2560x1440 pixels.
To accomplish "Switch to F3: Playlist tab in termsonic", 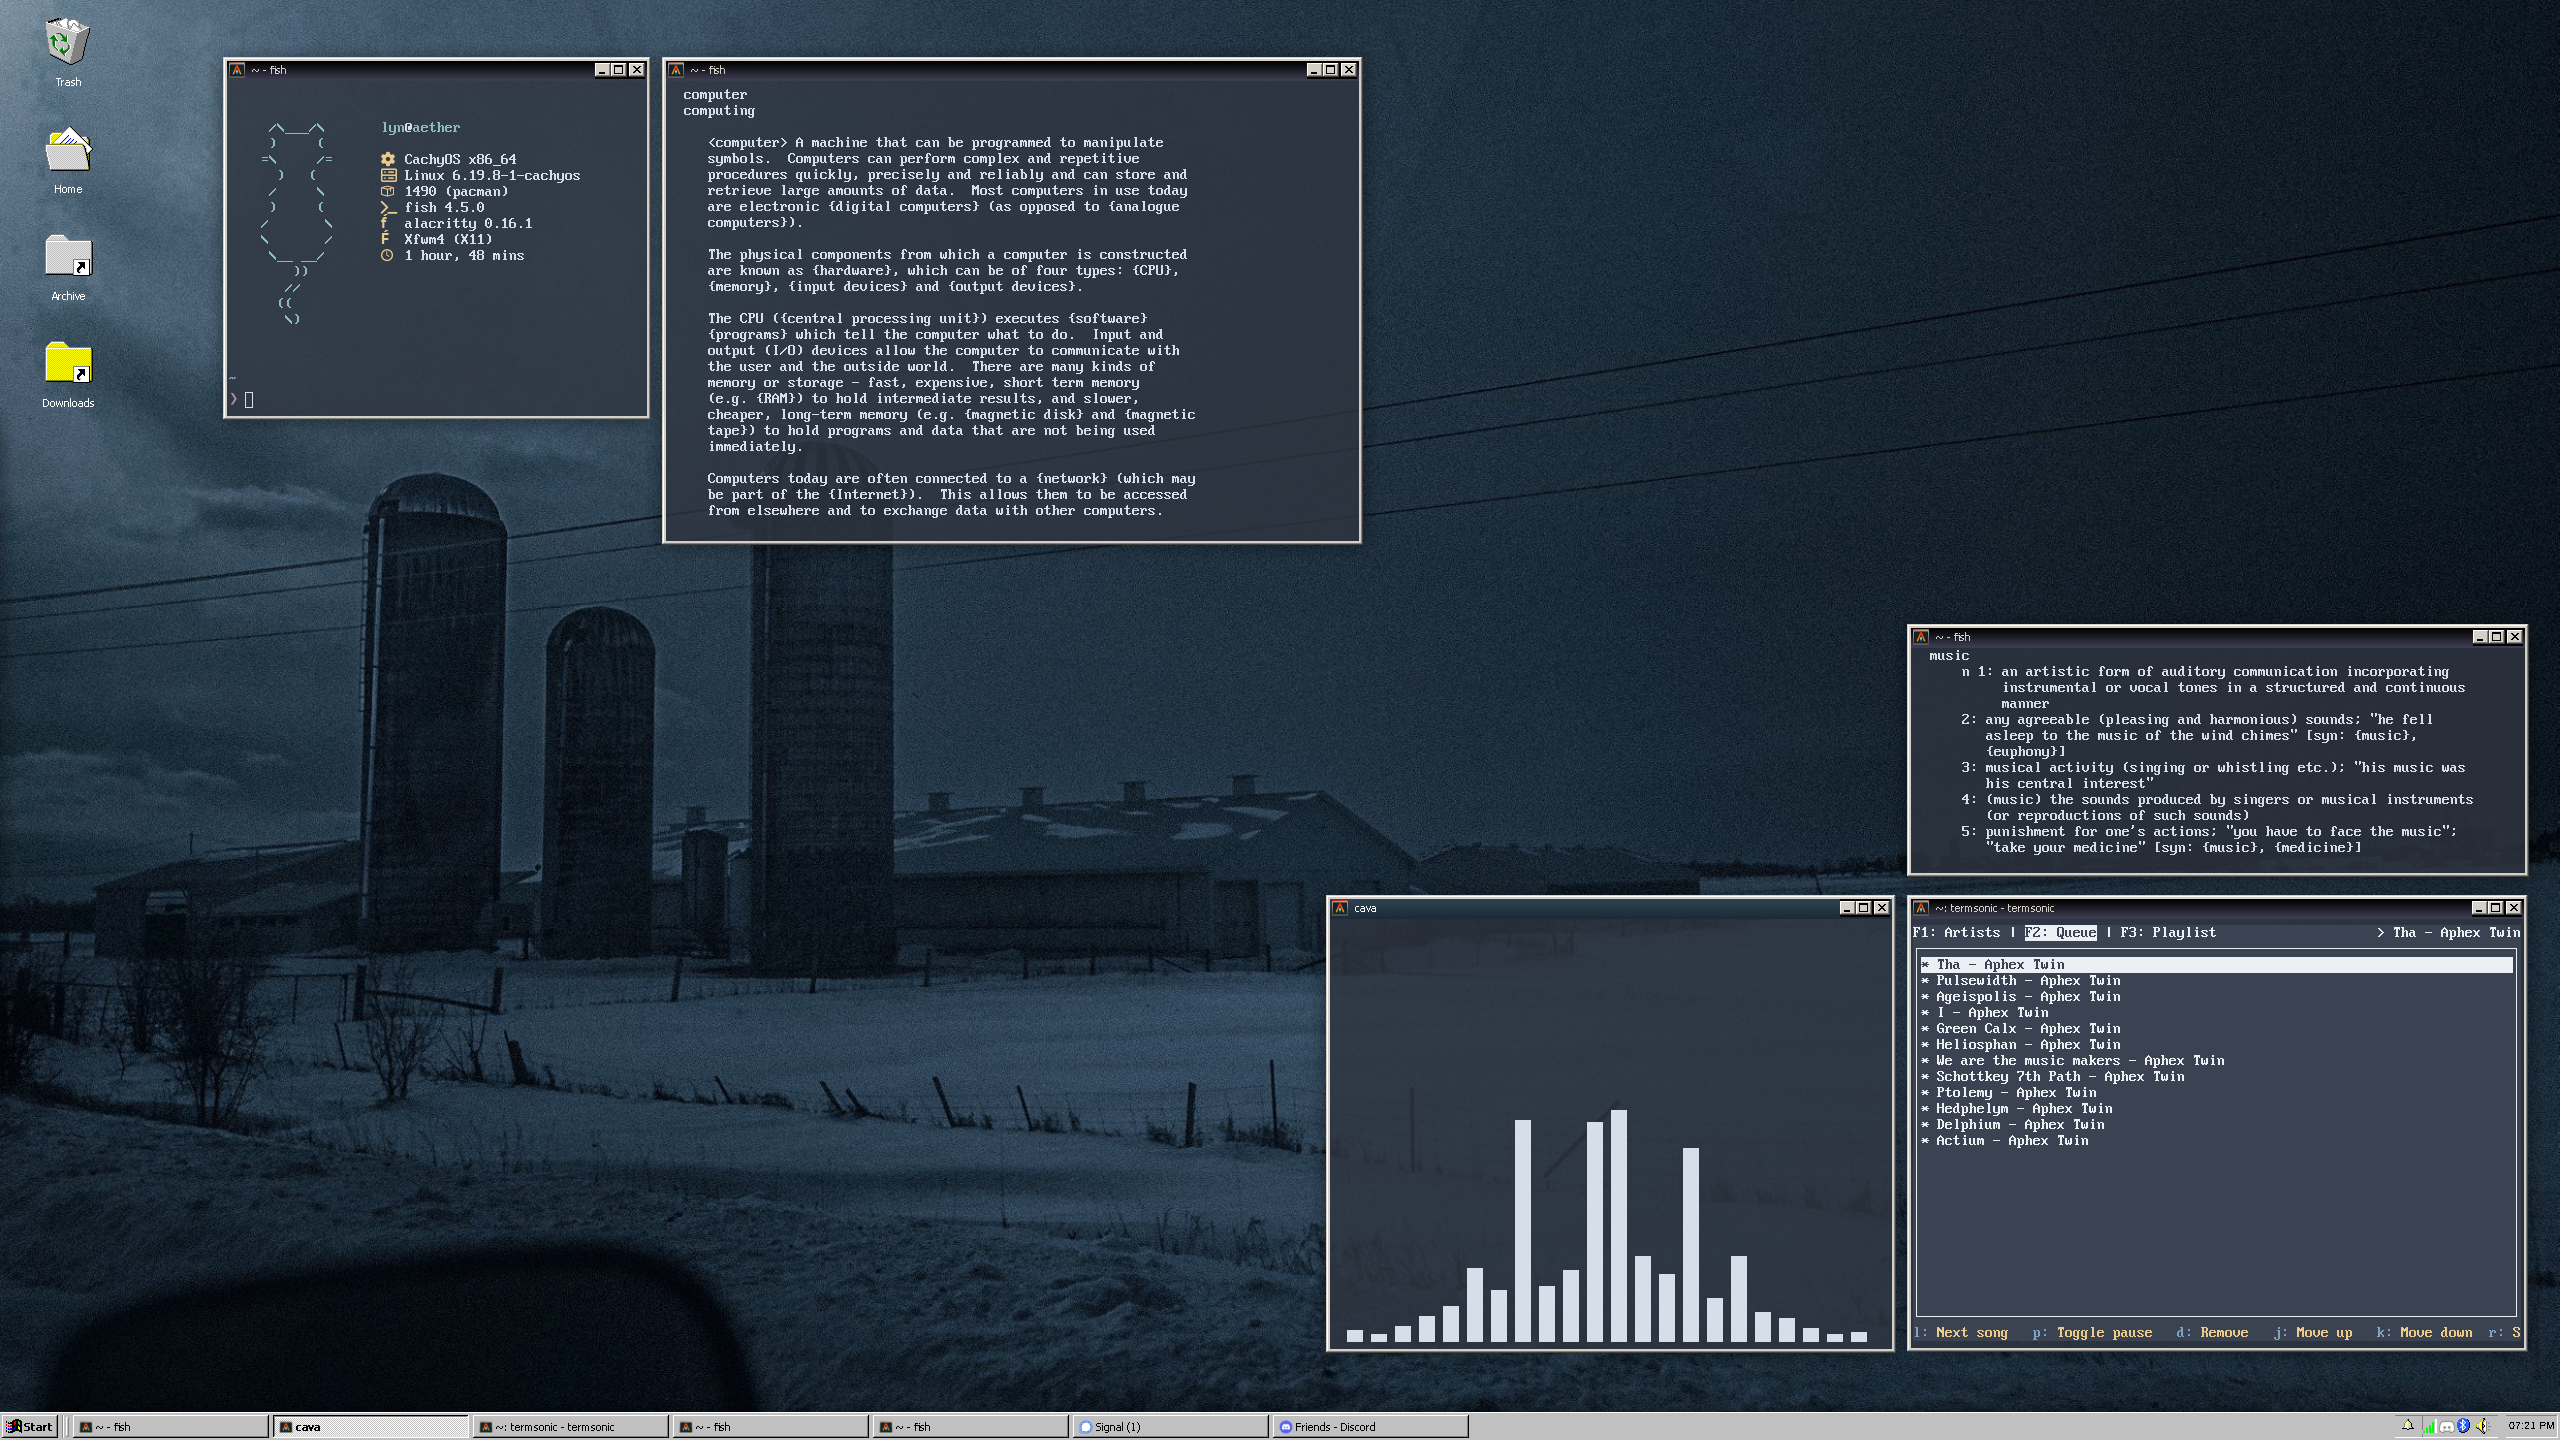I will tap(2168, 932).
